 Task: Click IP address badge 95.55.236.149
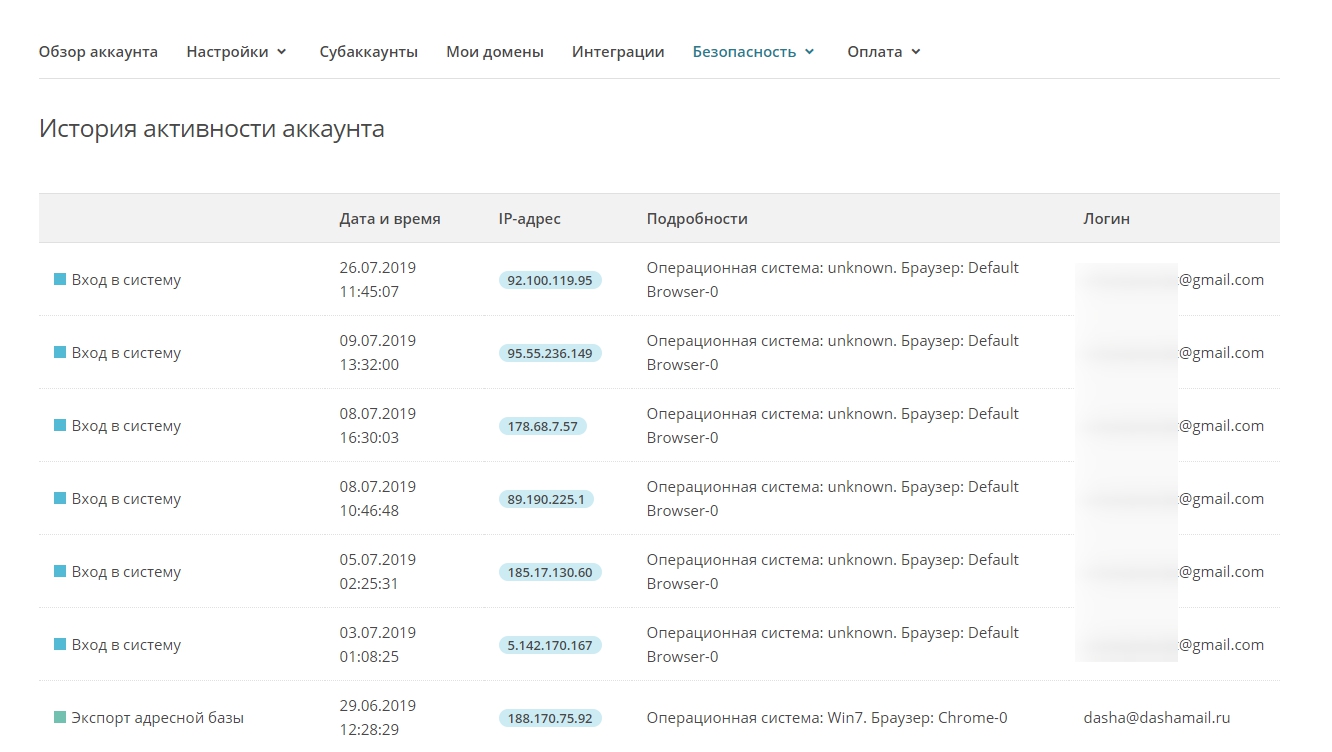click(x=550, y=353)
